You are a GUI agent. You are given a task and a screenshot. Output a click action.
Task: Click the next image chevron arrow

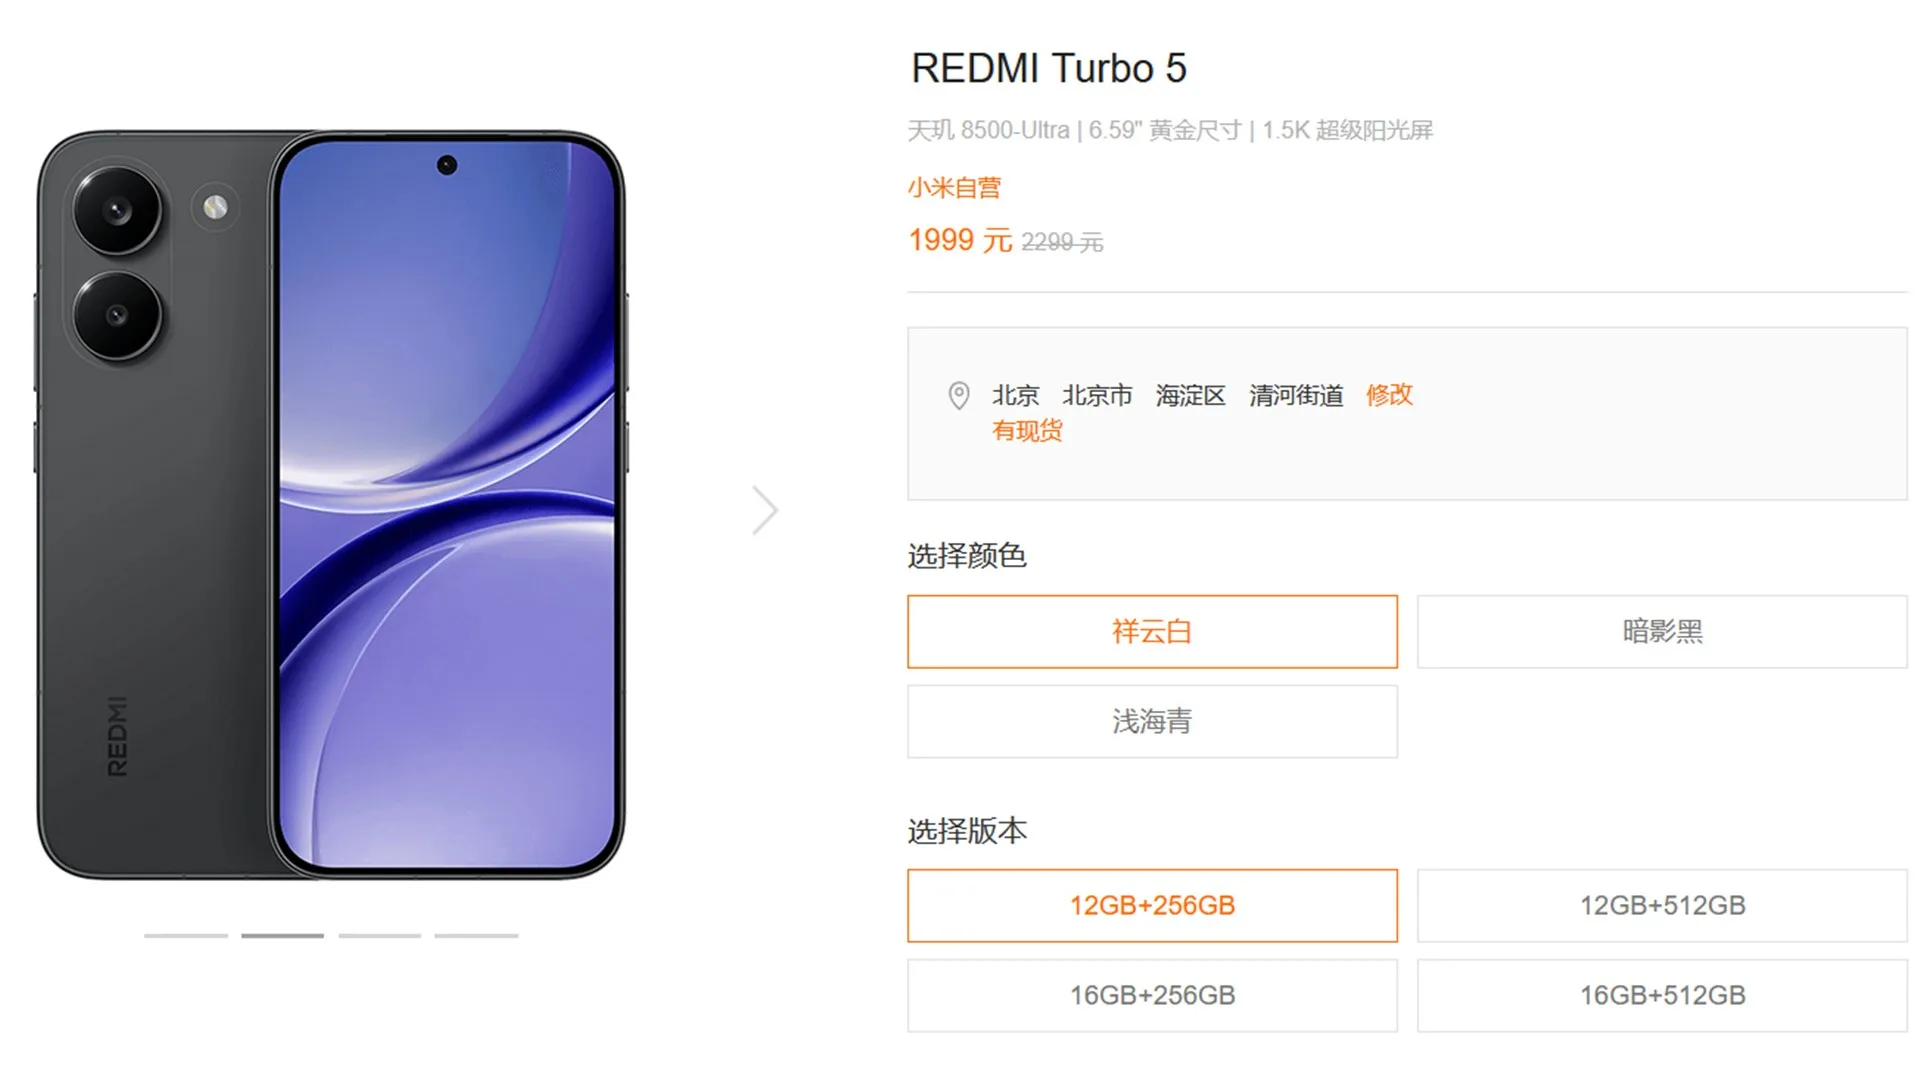(765, 510)
